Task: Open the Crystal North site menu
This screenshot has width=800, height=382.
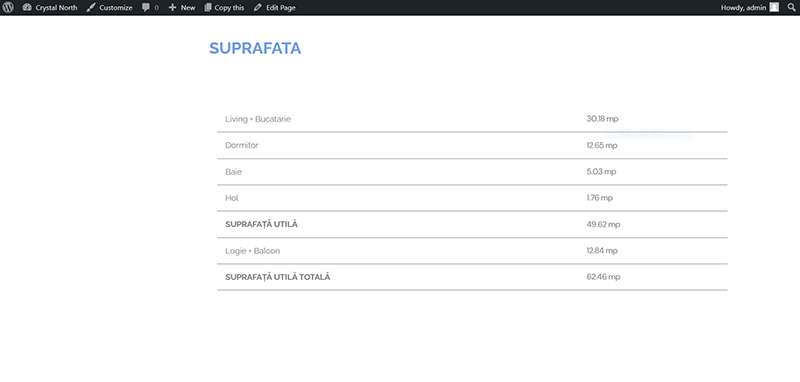Action: [50, 8]
